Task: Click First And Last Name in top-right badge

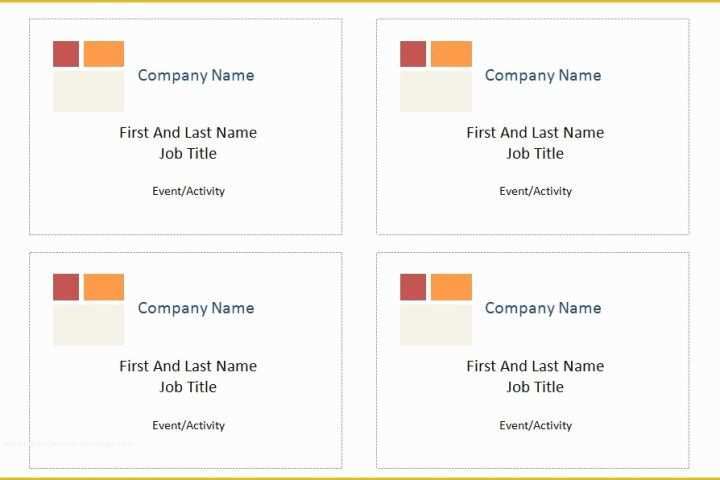Action: coord(535,132)
